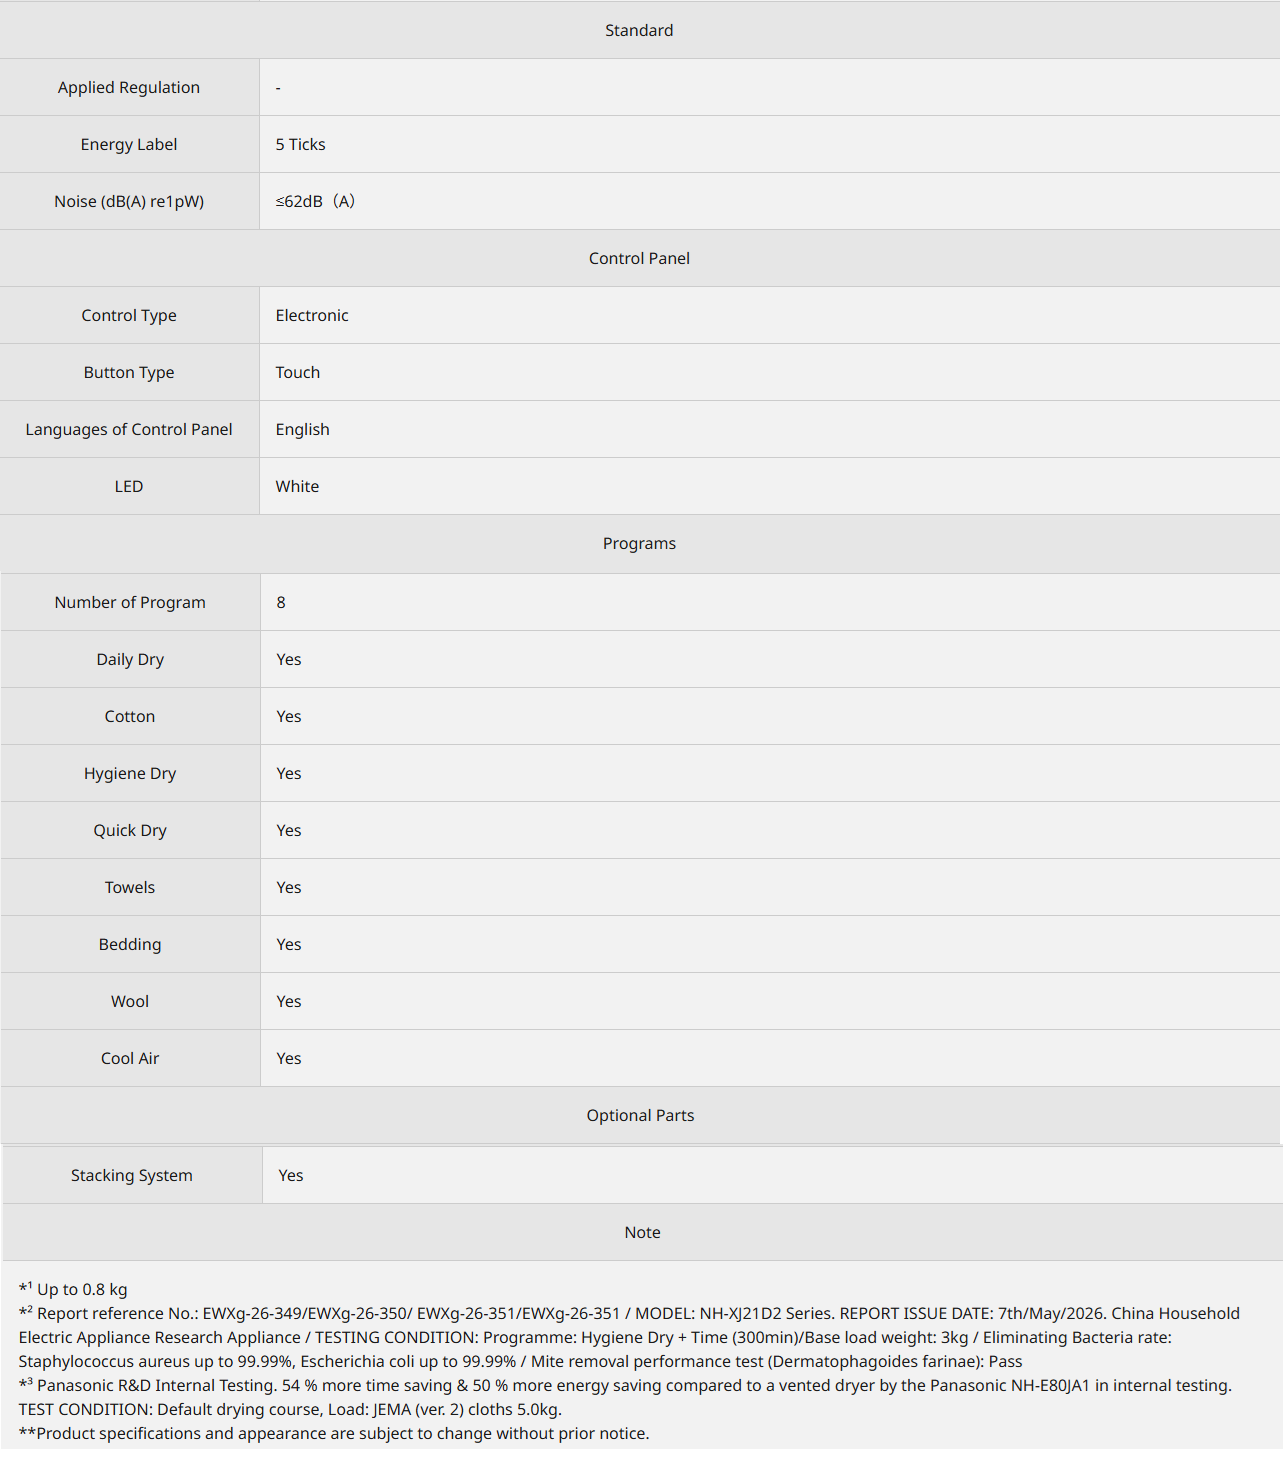The width and height of the screenshot is (1283, 1465).
Task: Click Languages of Control Panel label
Action: click(129, 429)
